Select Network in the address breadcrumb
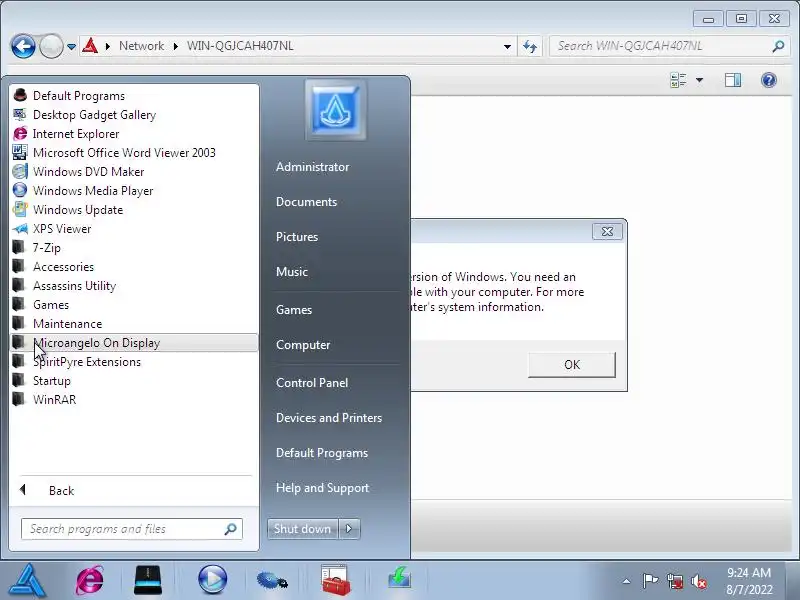Screen dimensions: 800x600 (141, 46)
